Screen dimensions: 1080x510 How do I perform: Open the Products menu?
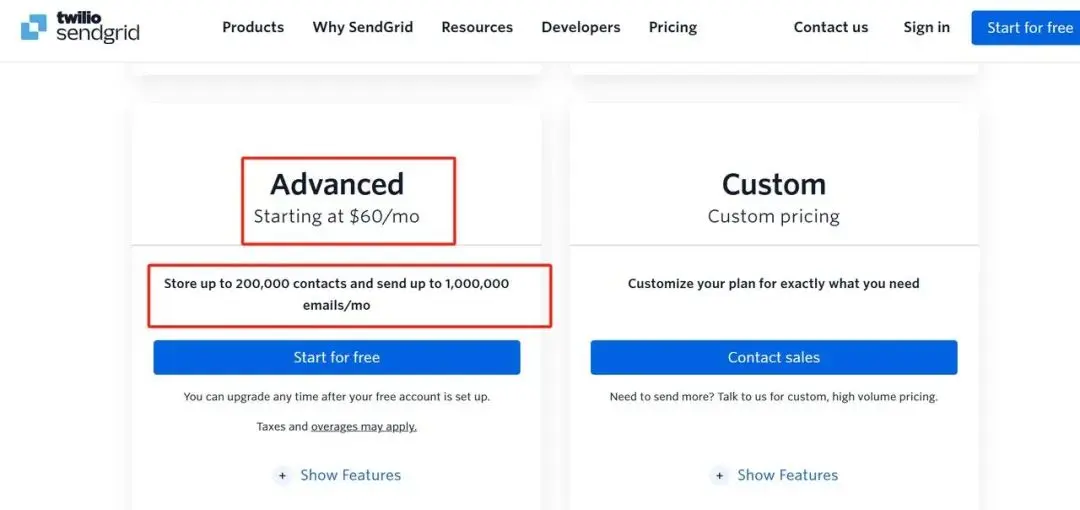coord(253,27)
